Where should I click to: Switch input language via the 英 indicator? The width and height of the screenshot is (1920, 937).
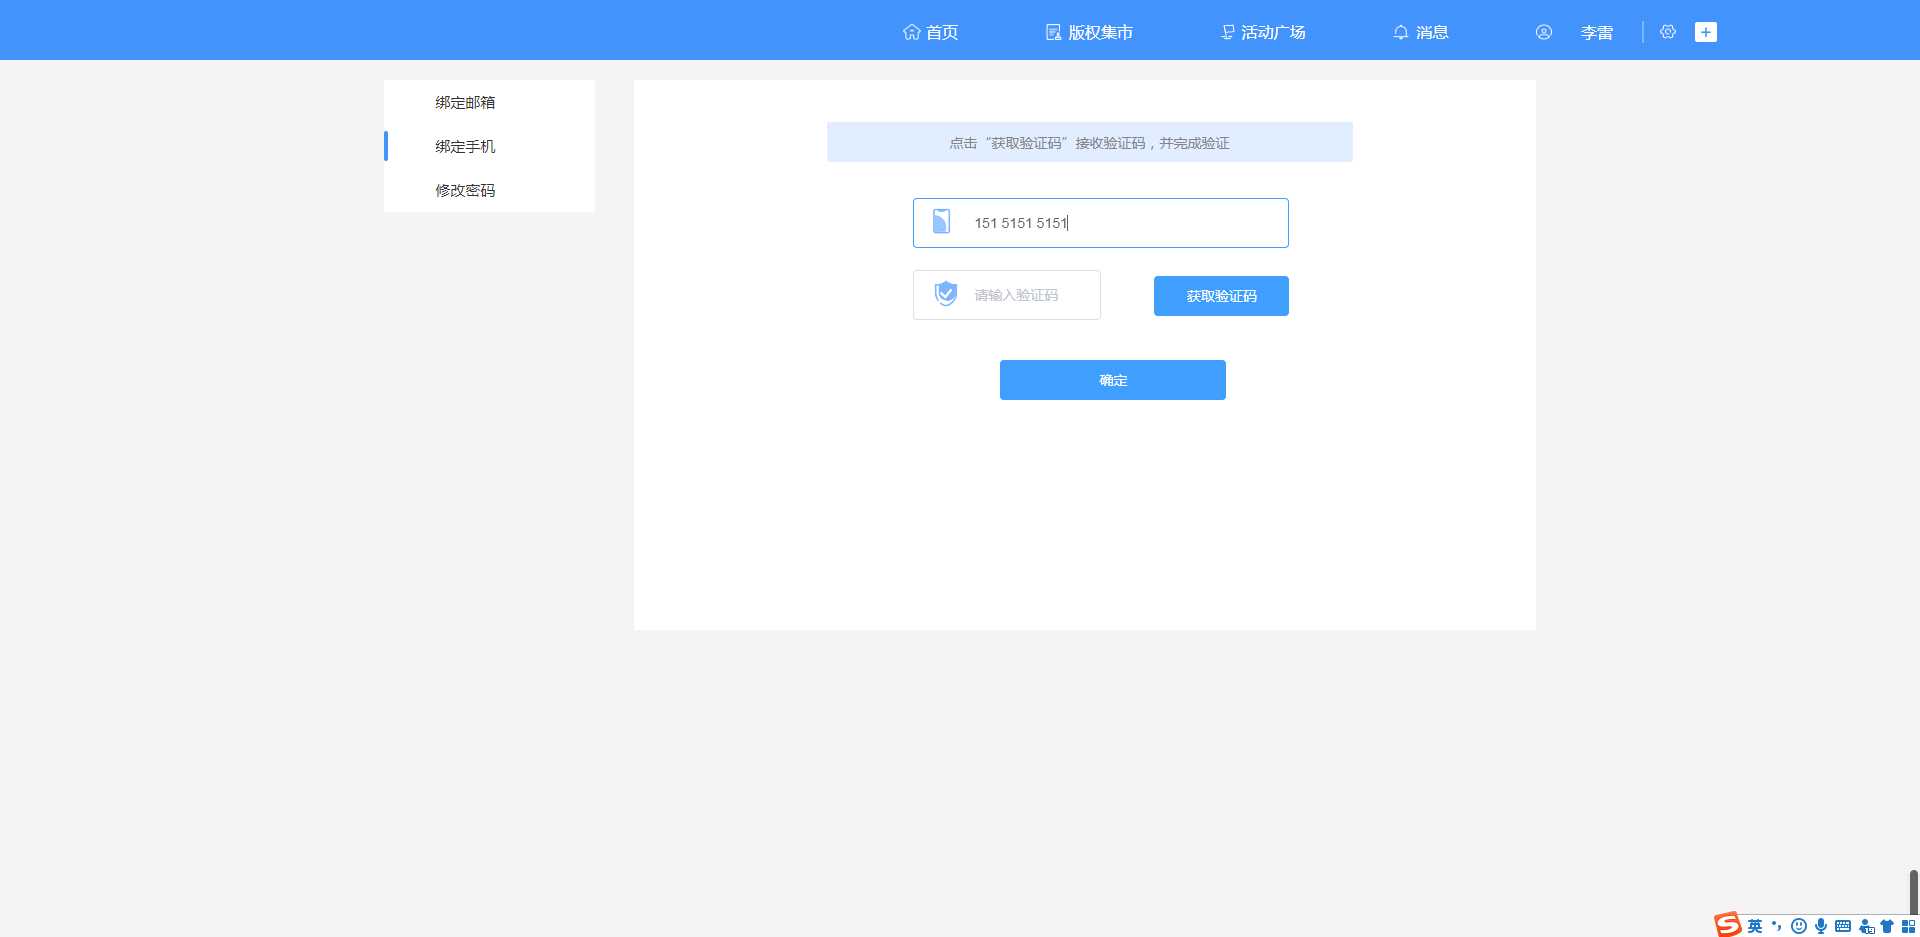click(x=1756, y=925)
